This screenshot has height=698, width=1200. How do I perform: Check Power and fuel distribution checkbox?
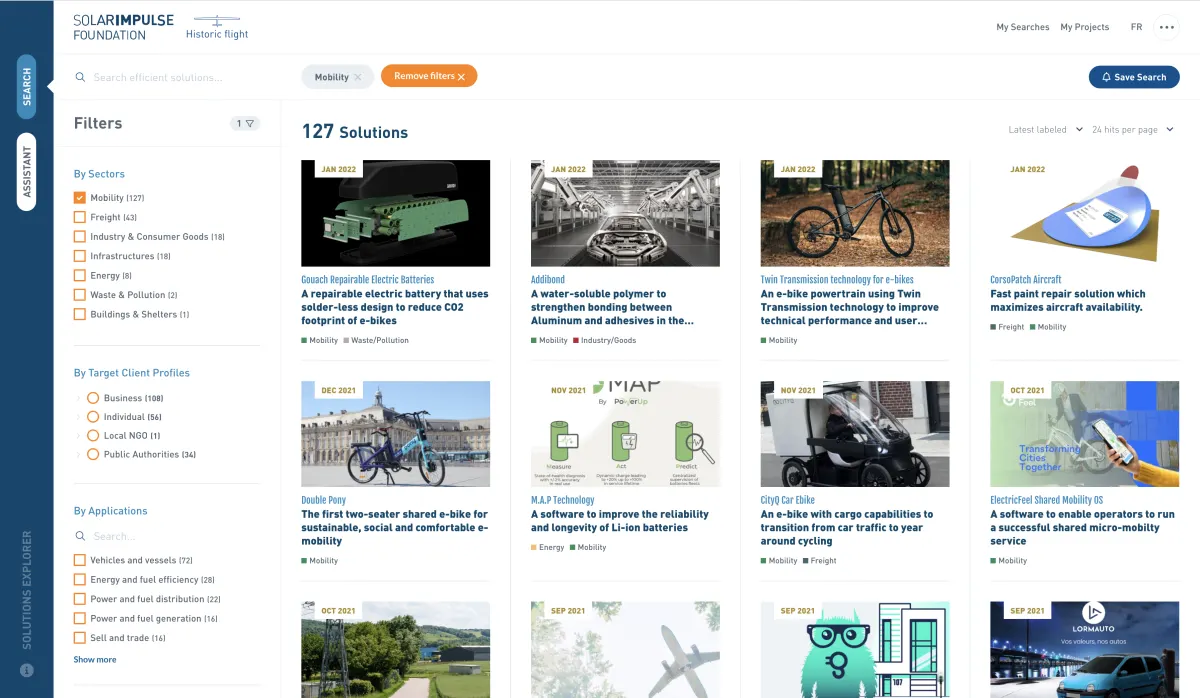click(80, 599)
